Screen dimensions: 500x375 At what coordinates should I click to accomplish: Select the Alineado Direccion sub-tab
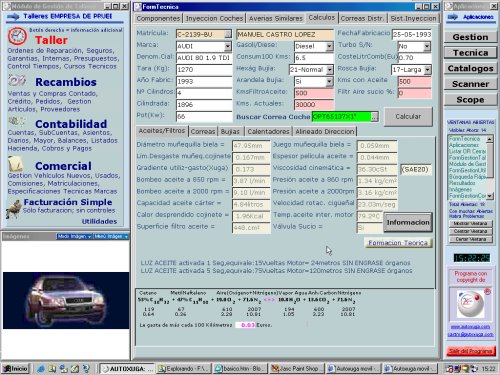coord(325,131)
